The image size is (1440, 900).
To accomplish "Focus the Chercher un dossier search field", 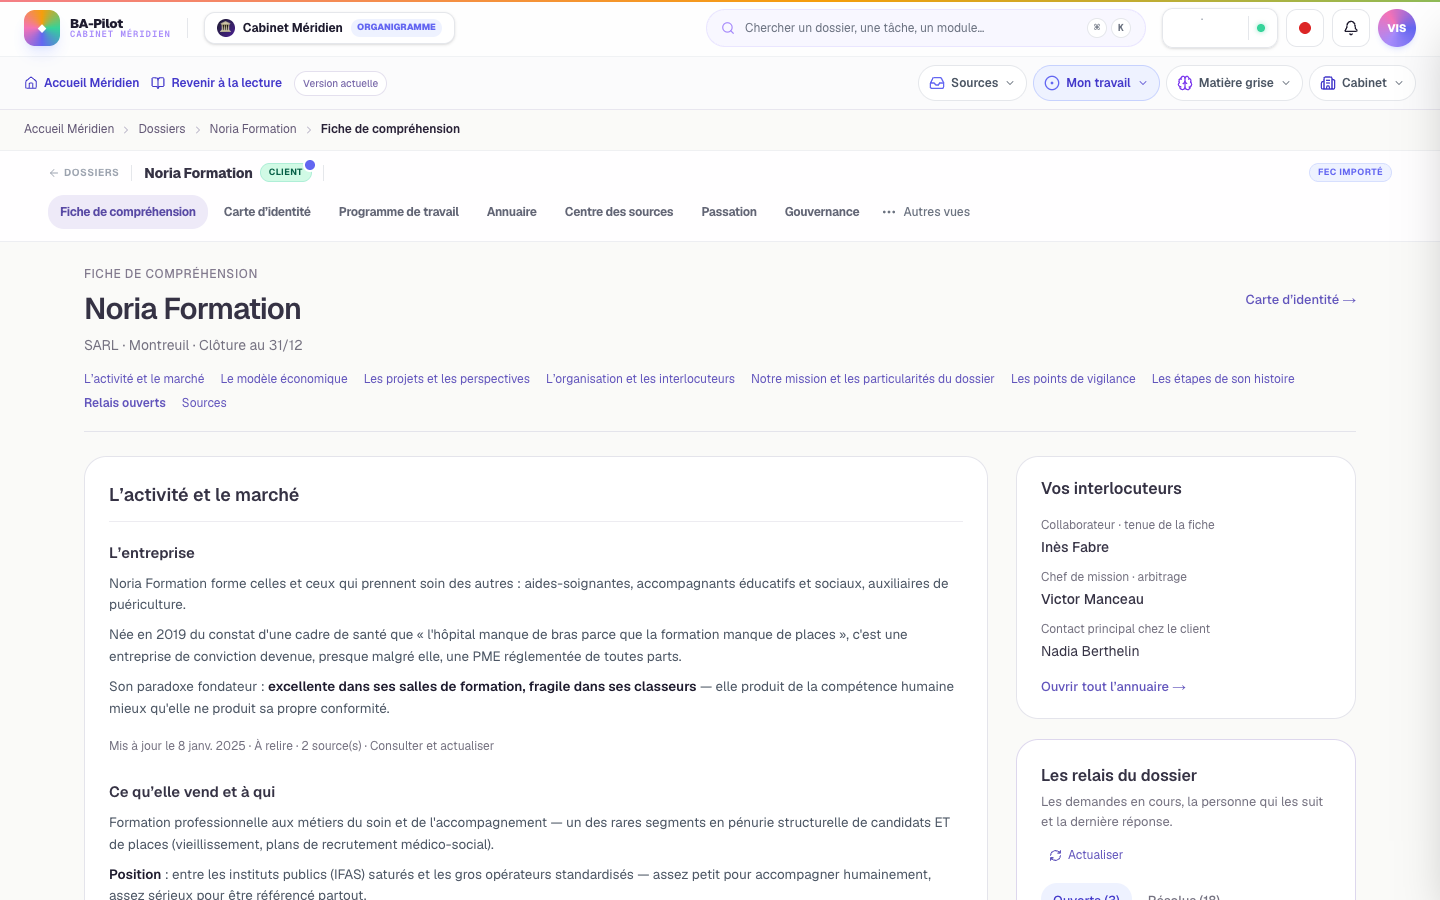I will tap(925, 28).
